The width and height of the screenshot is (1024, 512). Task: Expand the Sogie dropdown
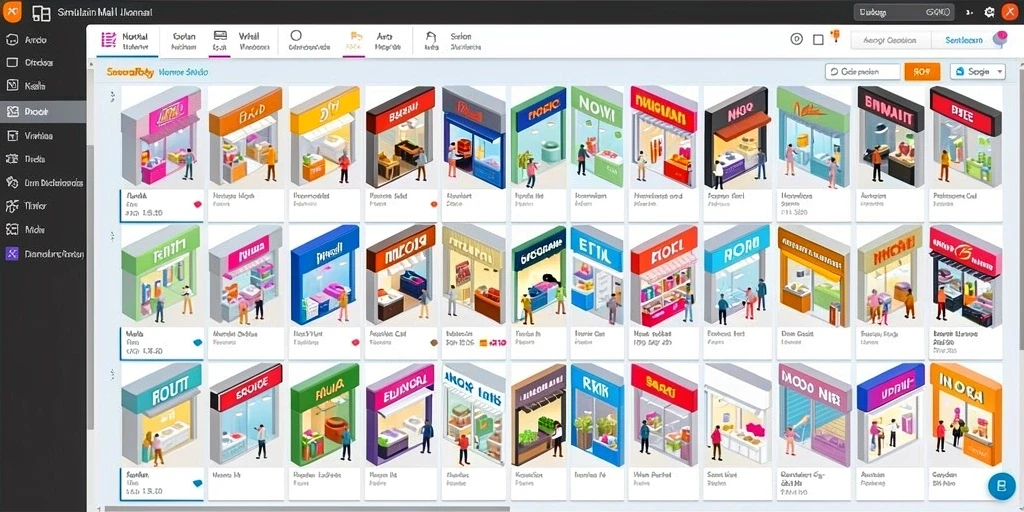(978, 71)
